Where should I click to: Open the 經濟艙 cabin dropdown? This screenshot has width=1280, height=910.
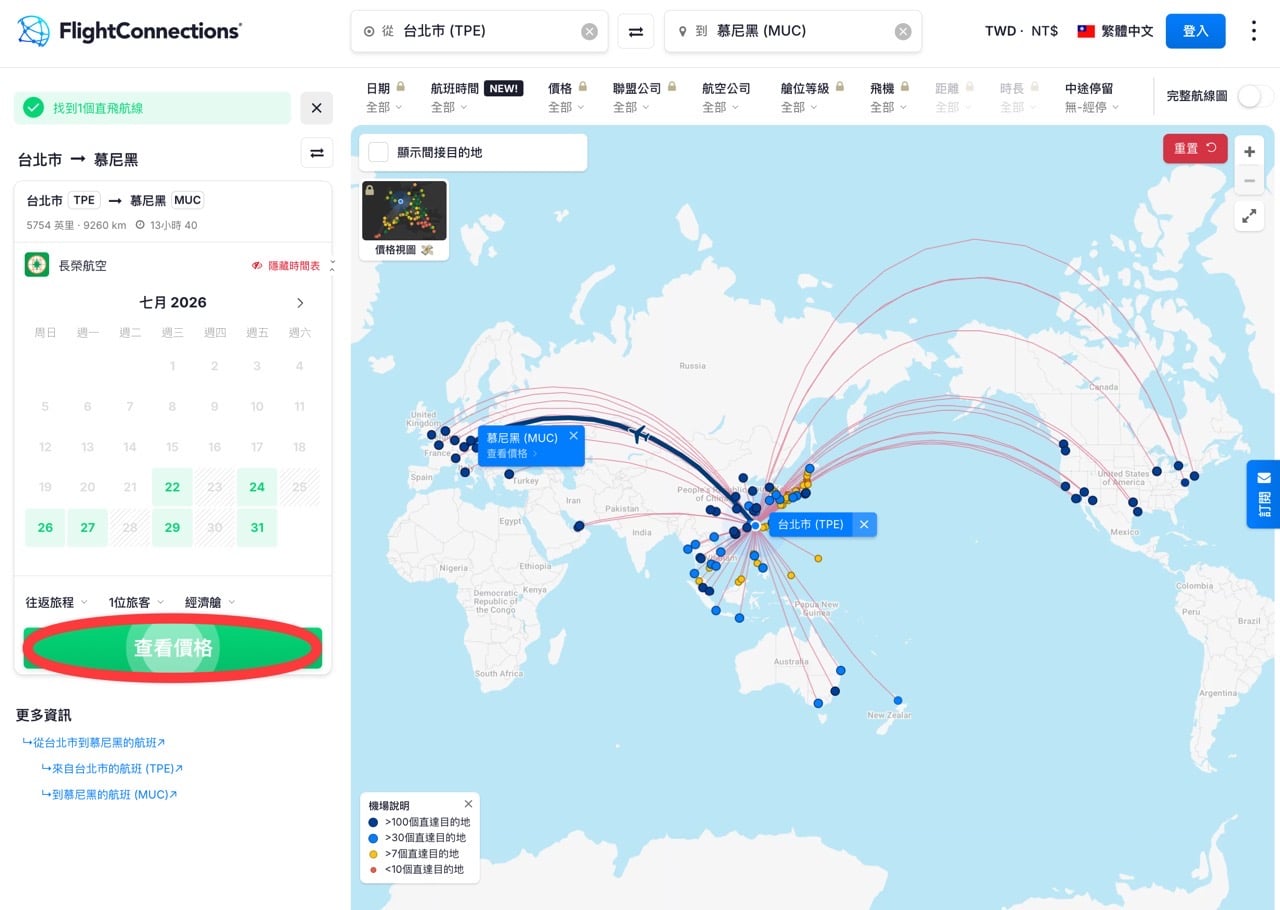click(210, 602)
